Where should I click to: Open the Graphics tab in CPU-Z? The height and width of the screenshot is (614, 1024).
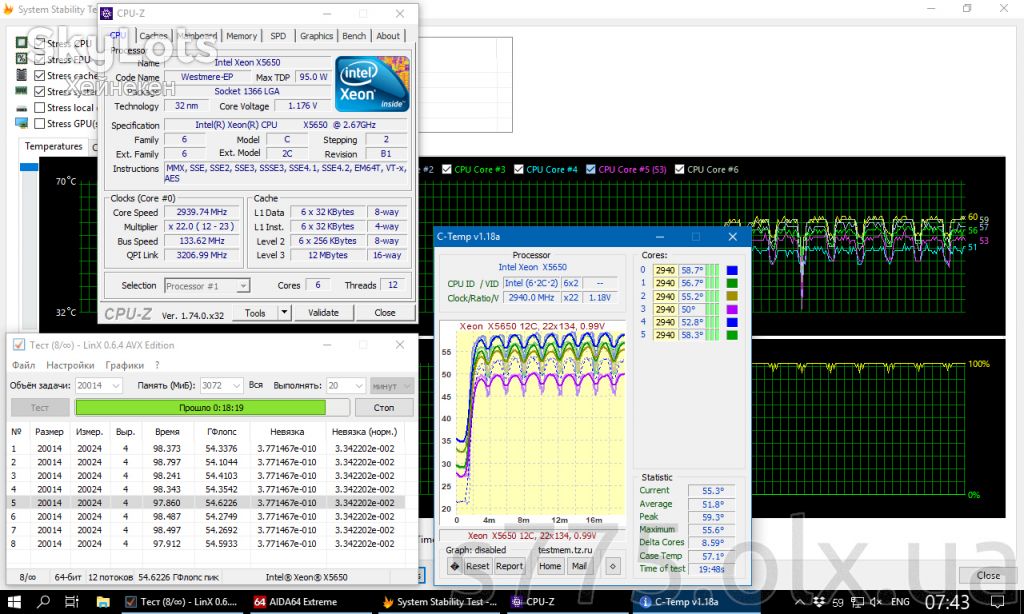point(317,36)
